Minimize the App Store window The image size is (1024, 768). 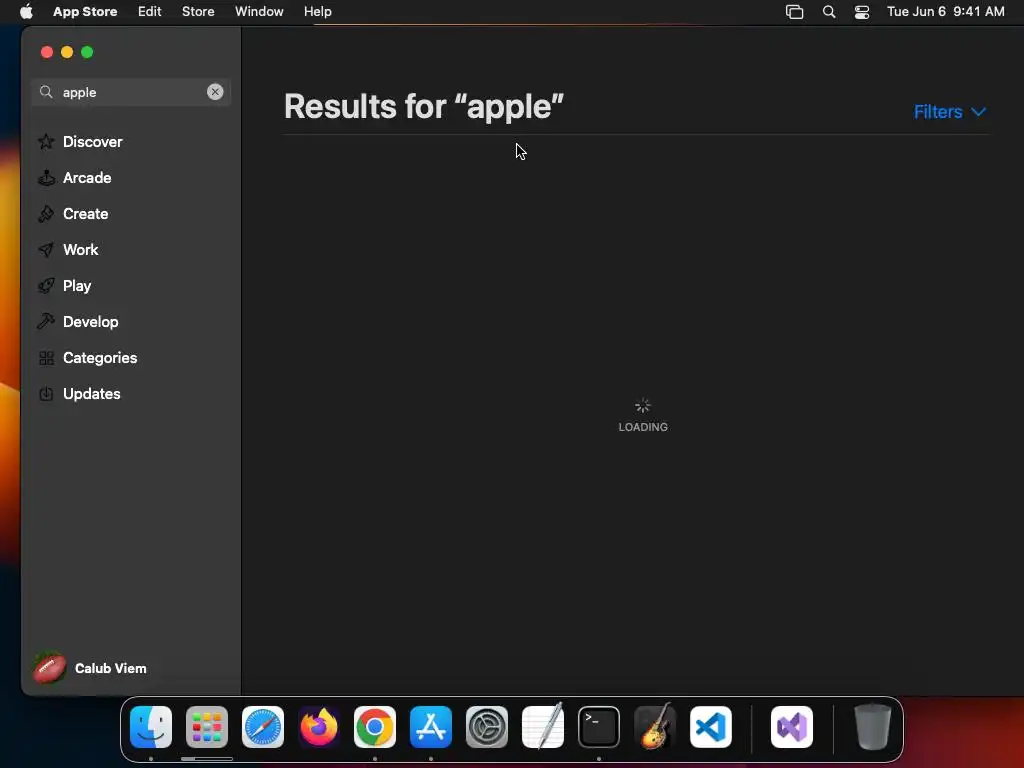67,52
